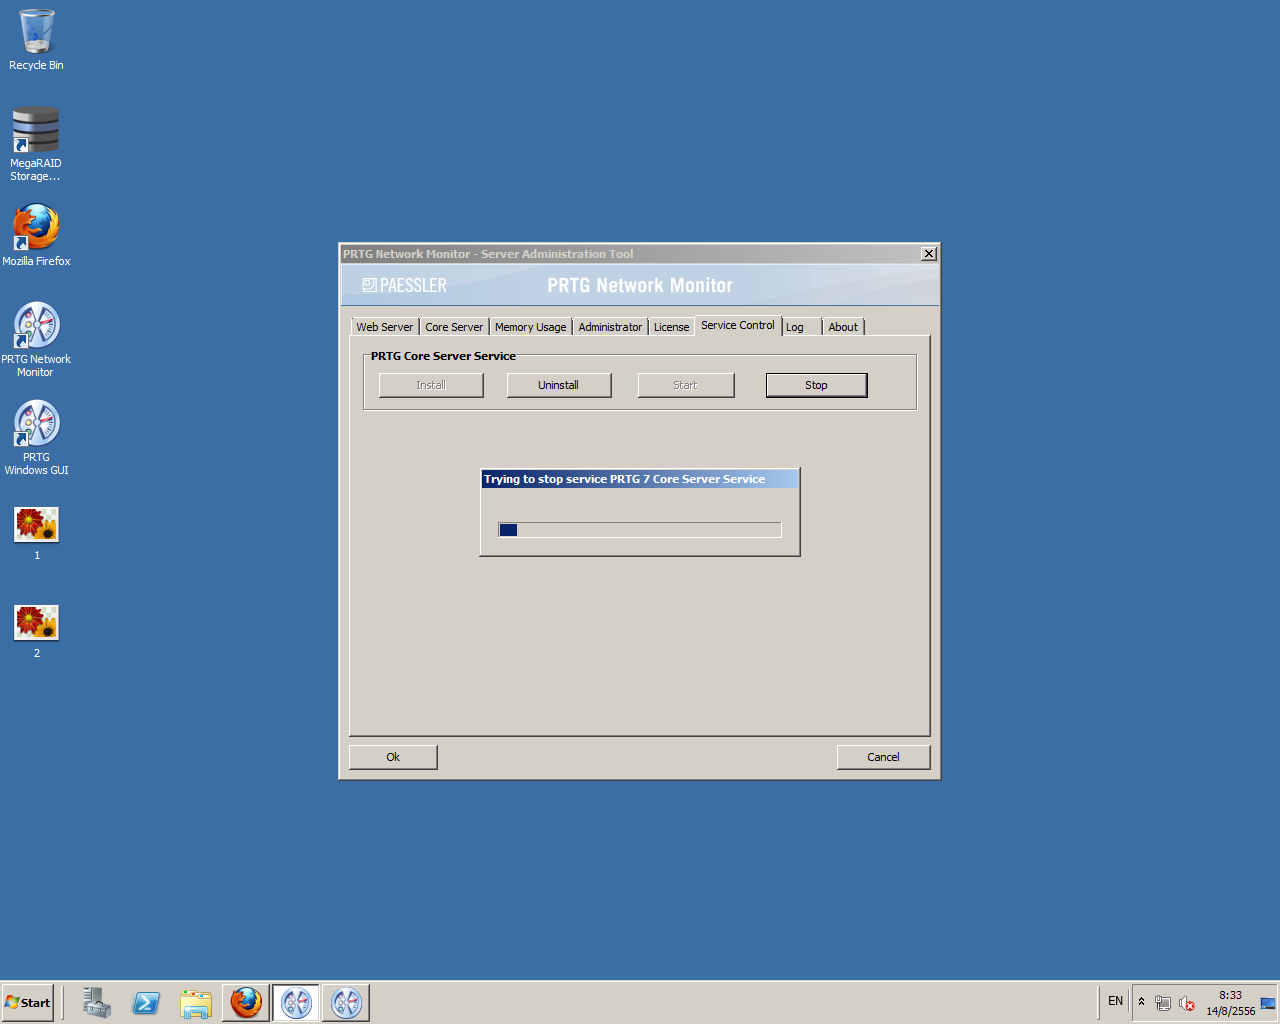Stop the PRTG Core Server Service

point(816,385)
